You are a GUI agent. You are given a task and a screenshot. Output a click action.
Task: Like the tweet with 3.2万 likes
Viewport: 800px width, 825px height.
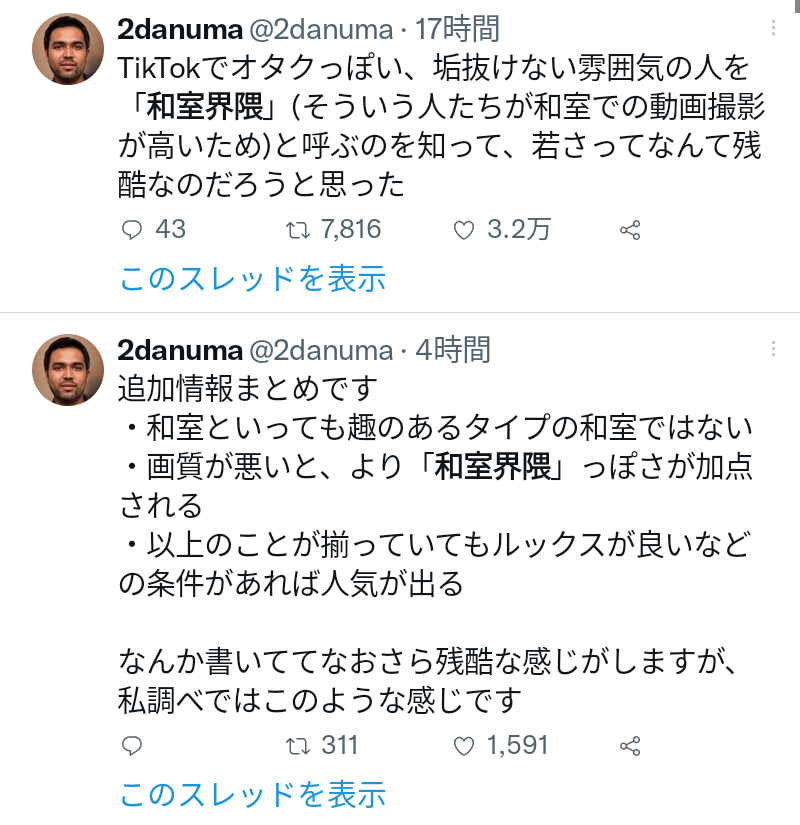point(463,230)
